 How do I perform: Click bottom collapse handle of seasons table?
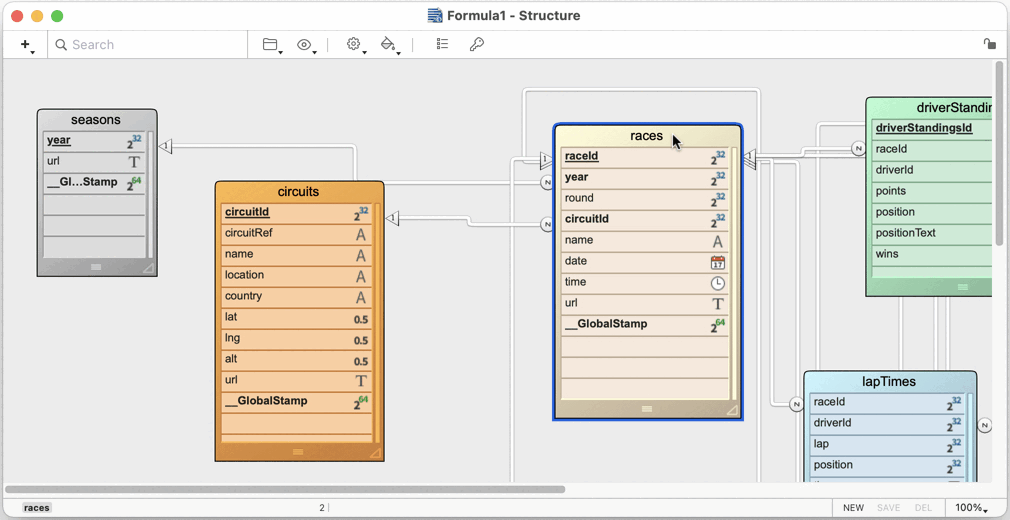pyautogui.click(x=96, y=267)
